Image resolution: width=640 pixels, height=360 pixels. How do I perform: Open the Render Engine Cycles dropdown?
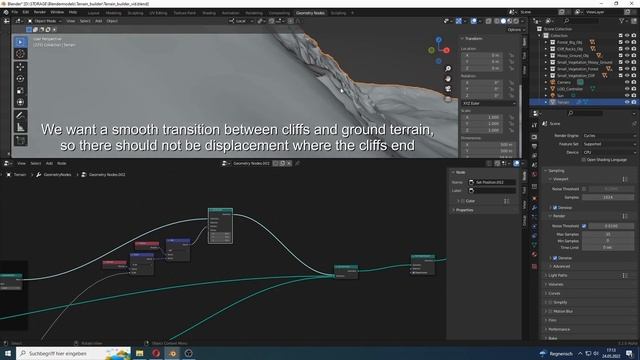608,136
